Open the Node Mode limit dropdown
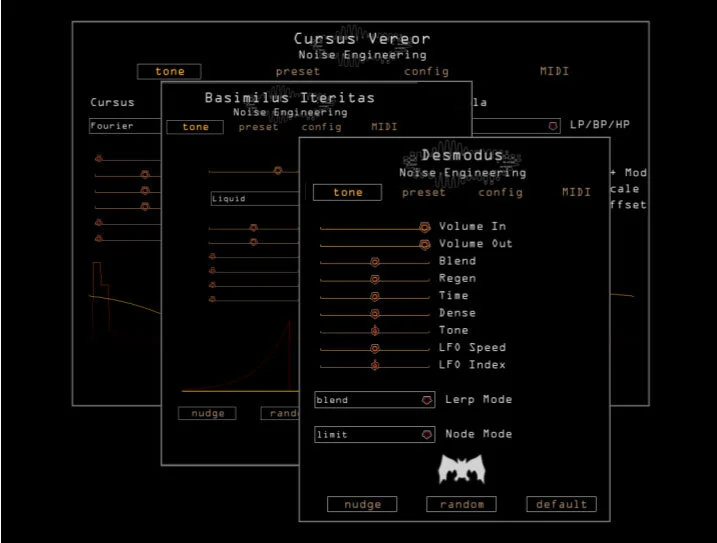This screenshot has width=717, height=543. coord(375,434)
